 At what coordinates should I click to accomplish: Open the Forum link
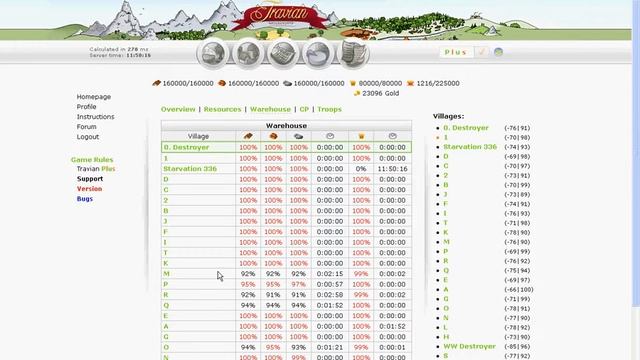[87, 127]
